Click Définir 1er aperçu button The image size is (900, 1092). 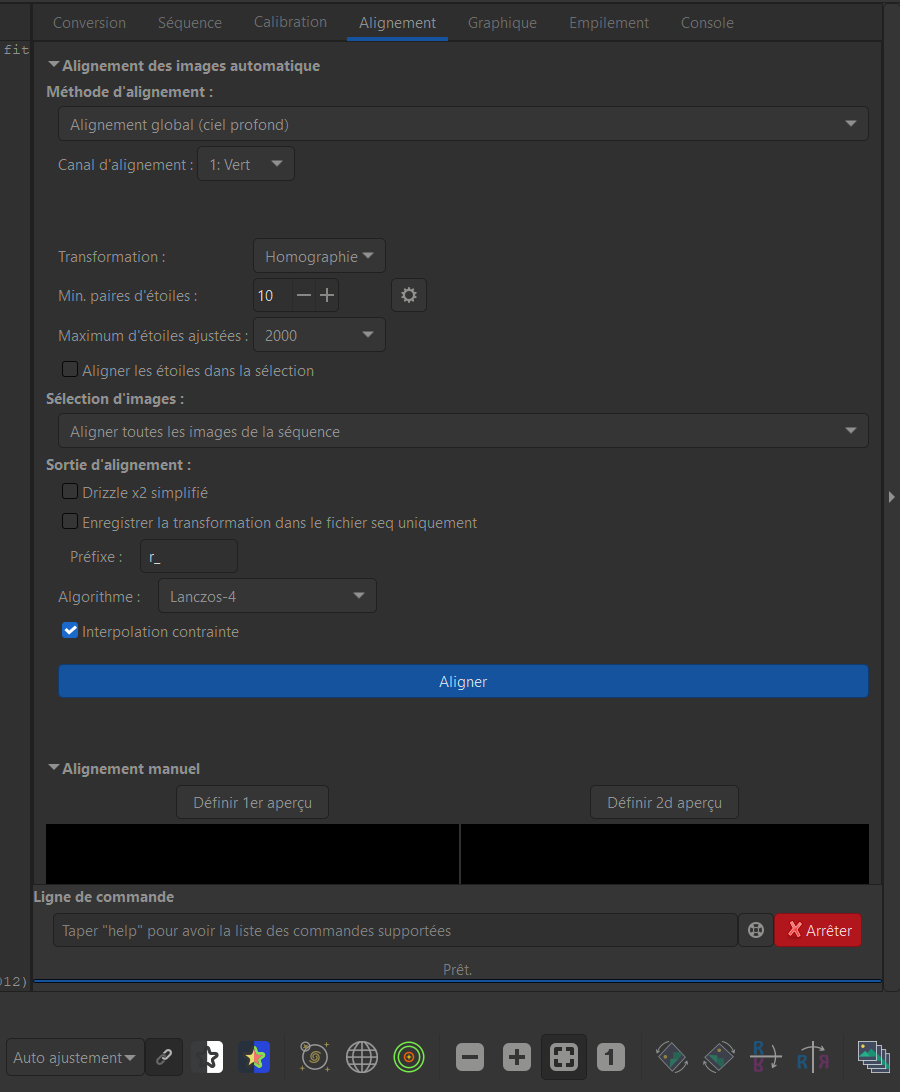[x=252, y=802]
